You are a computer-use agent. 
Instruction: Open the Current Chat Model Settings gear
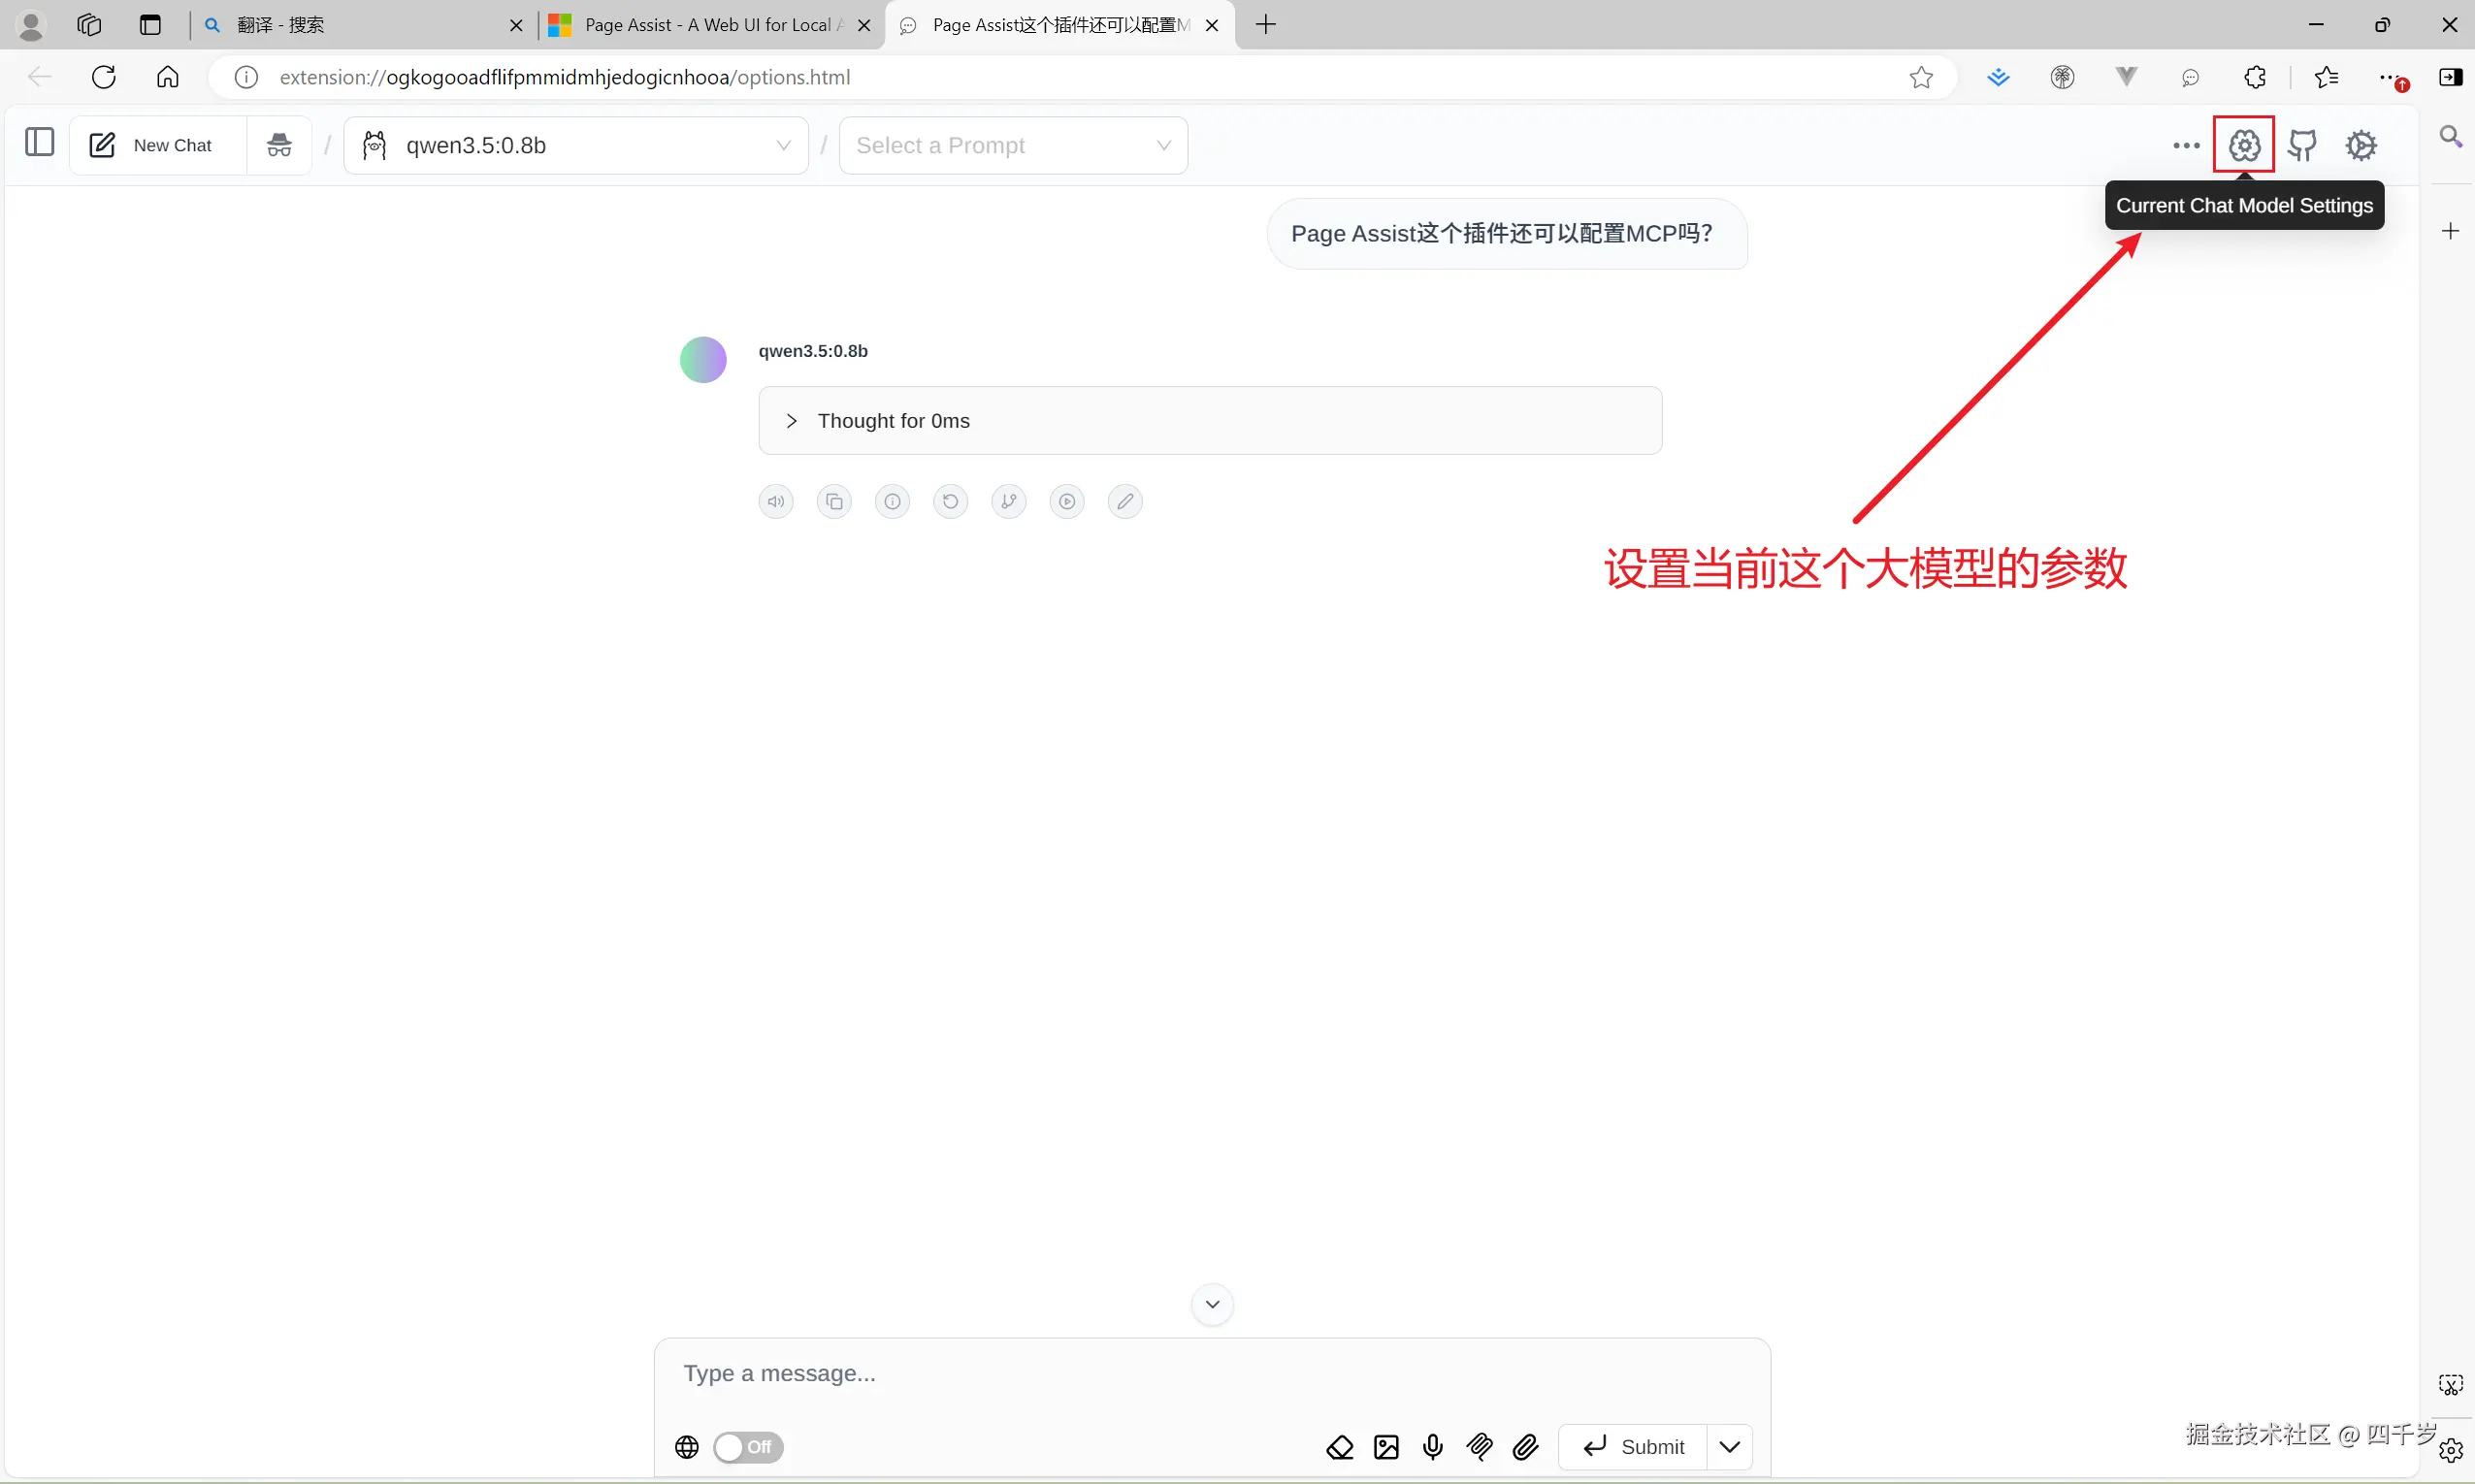coord(2244,144)
